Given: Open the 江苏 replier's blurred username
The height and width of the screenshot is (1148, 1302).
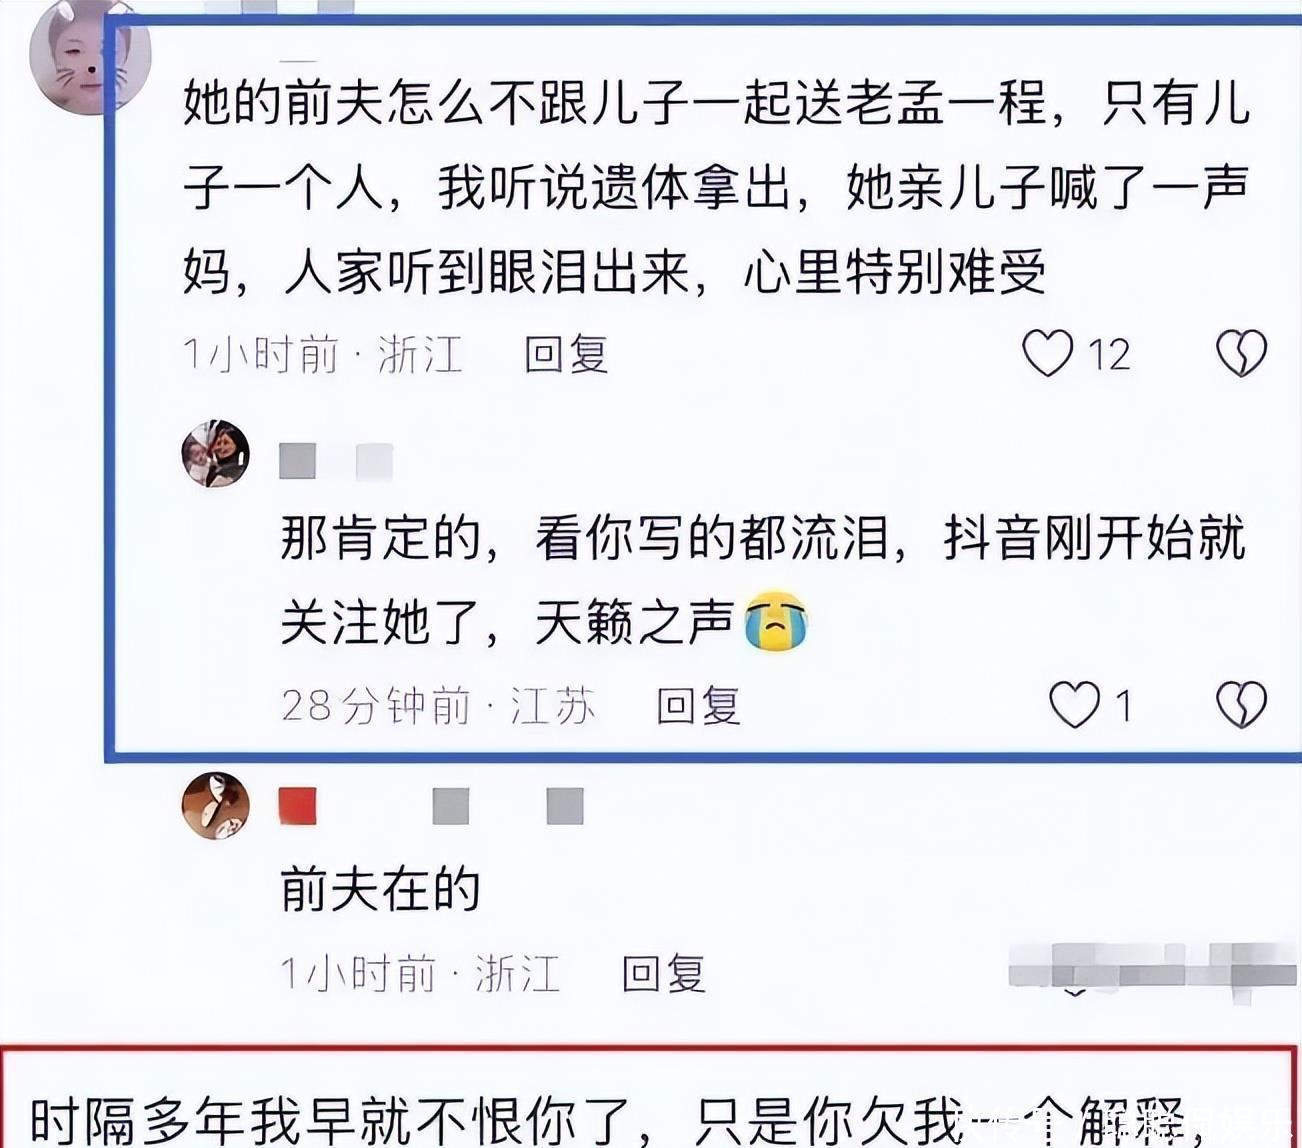Looking at the screenshot, I should (x=336, y=462).
